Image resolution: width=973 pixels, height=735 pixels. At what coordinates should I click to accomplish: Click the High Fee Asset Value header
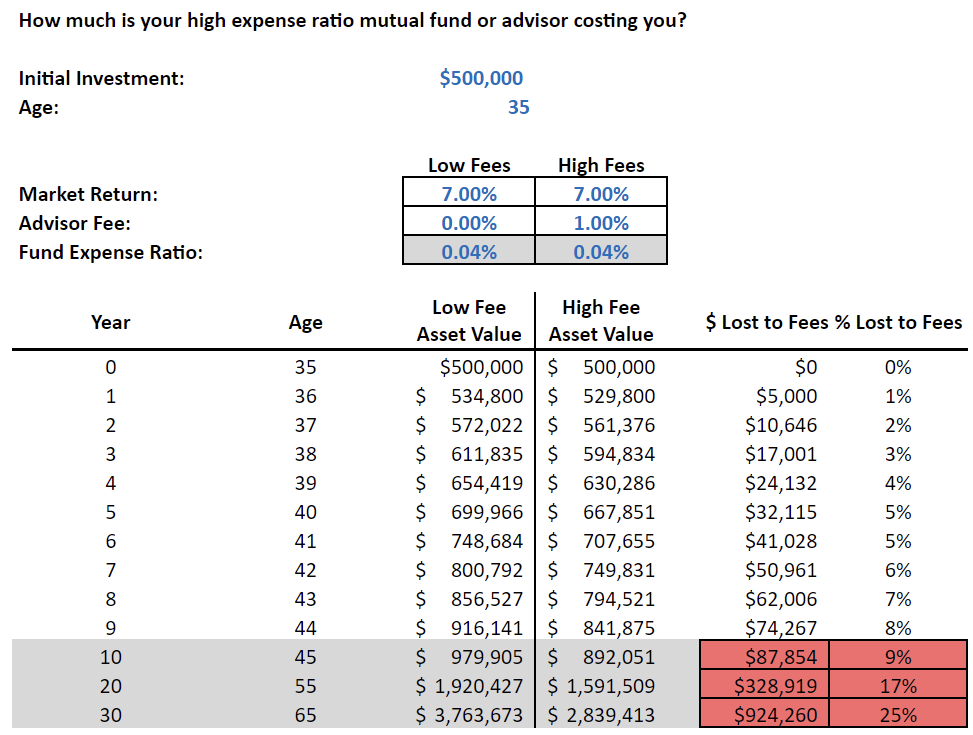(x=601, y=321)
